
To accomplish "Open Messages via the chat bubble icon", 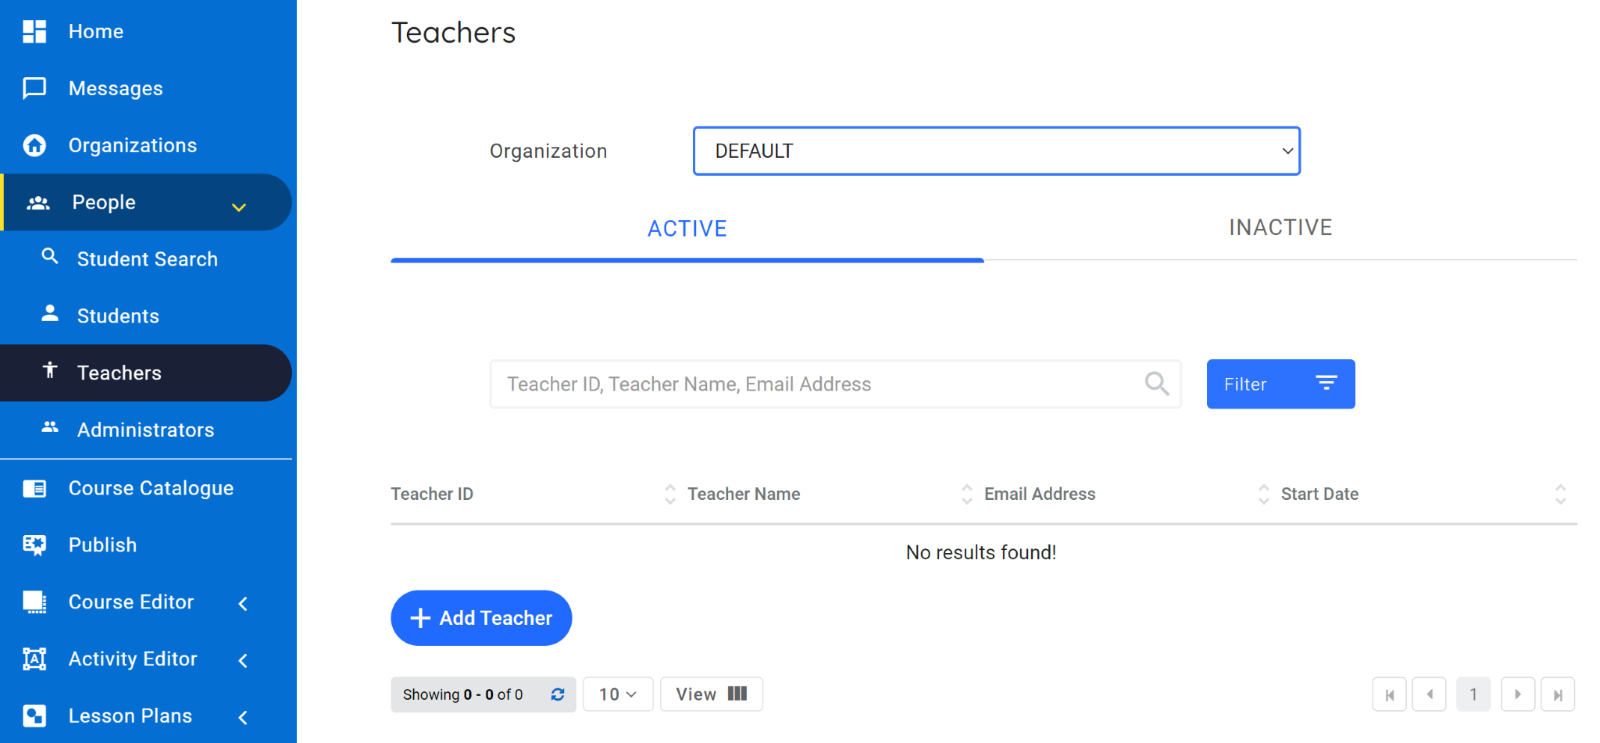I will coord(35,88).
